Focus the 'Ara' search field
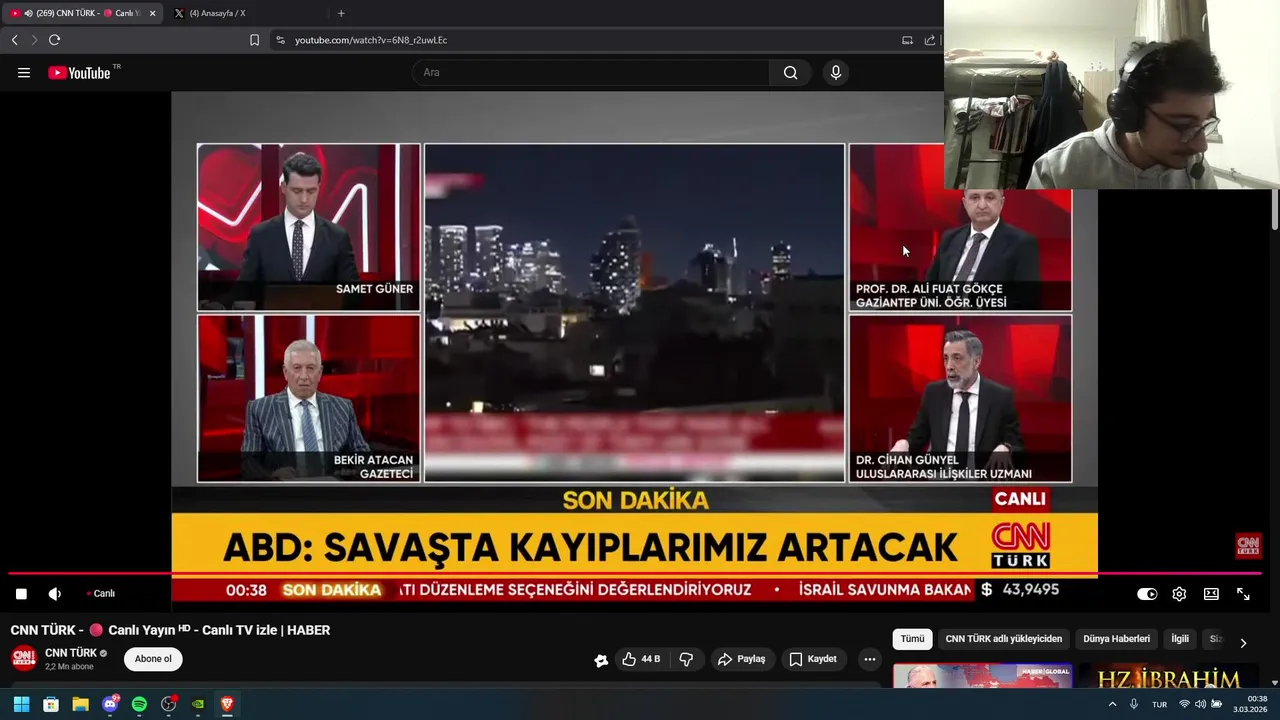The height and width of the screenshot is (720, 1280). tap(590, 72)
